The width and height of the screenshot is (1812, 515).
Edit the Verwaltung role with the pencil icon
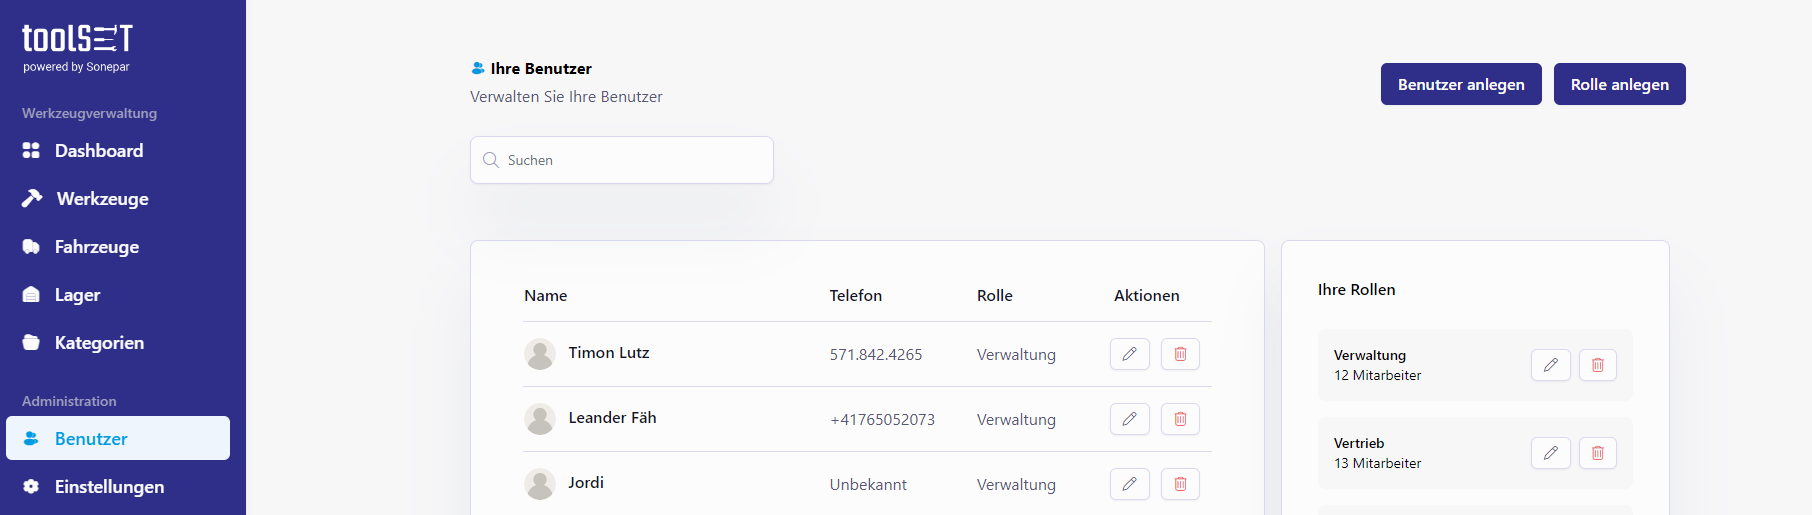pos(1550,365)
